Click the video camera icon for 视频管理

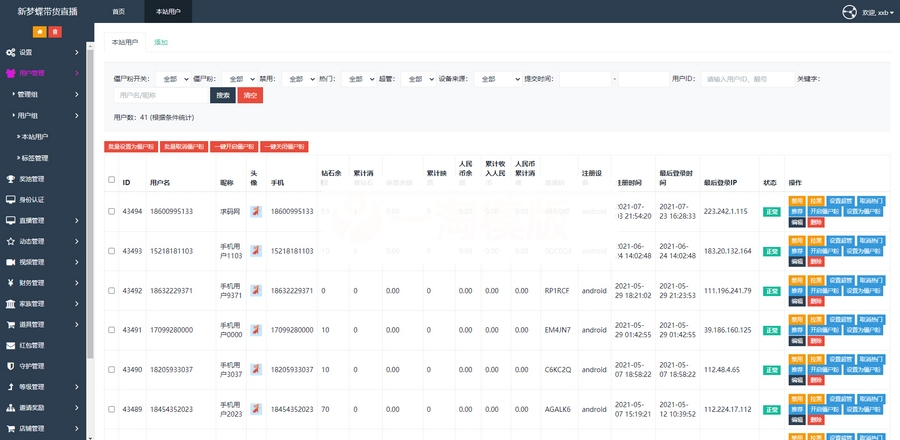[x=11, y=262]
